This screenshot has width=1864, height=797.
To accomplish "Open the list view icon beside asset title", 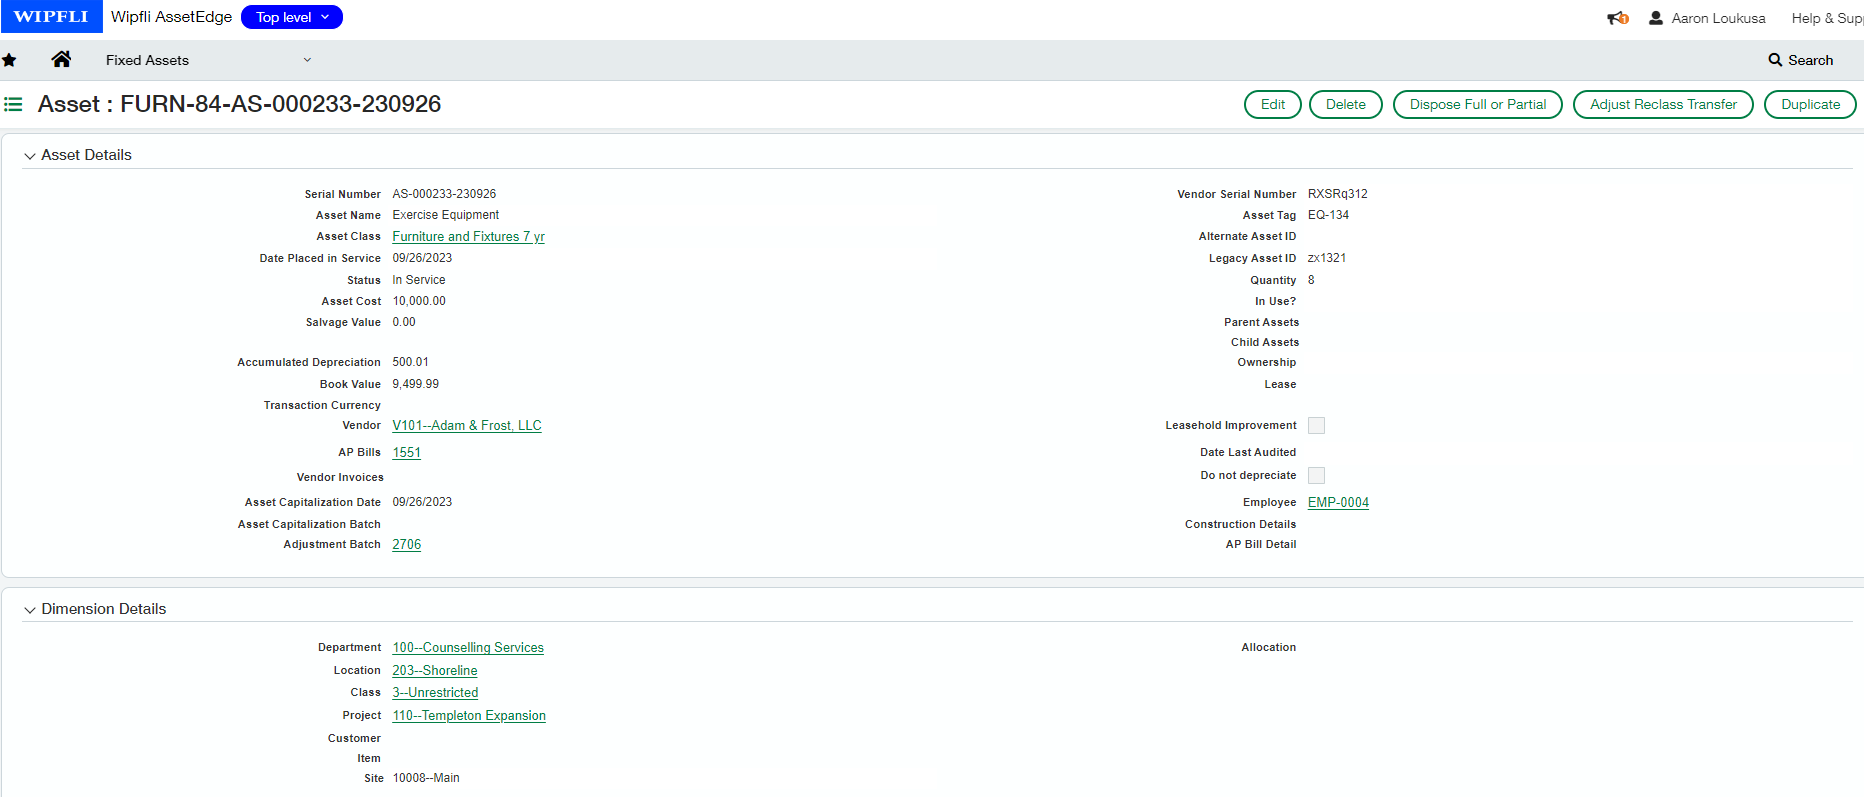I will point(13,104).
